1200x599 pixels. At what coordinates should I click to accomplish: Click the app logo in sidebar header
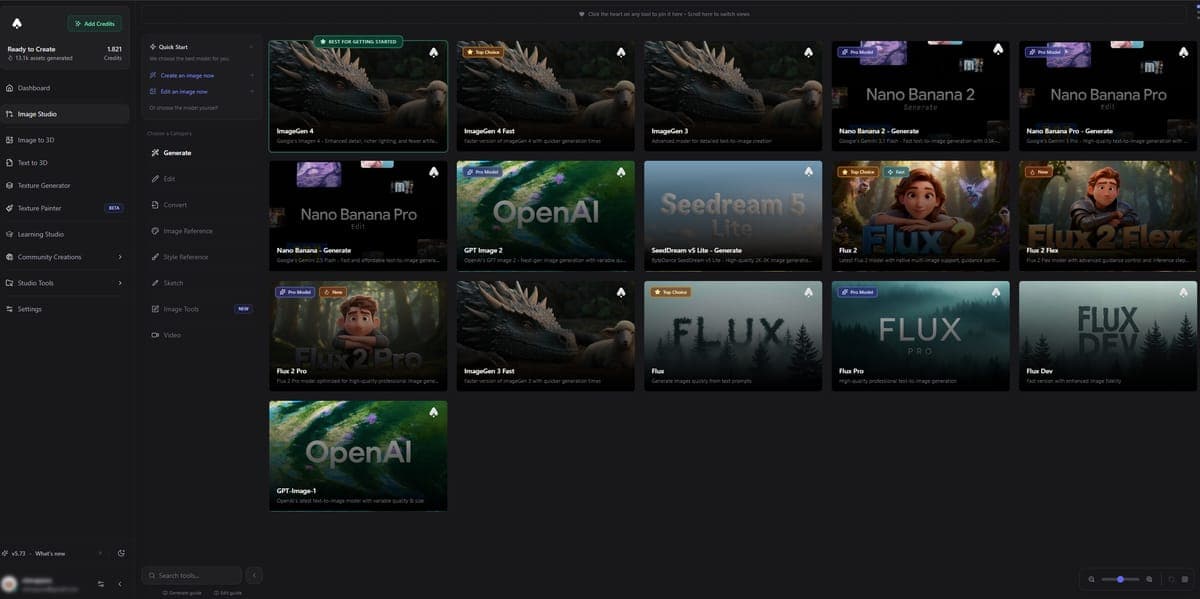click(17, 23)
